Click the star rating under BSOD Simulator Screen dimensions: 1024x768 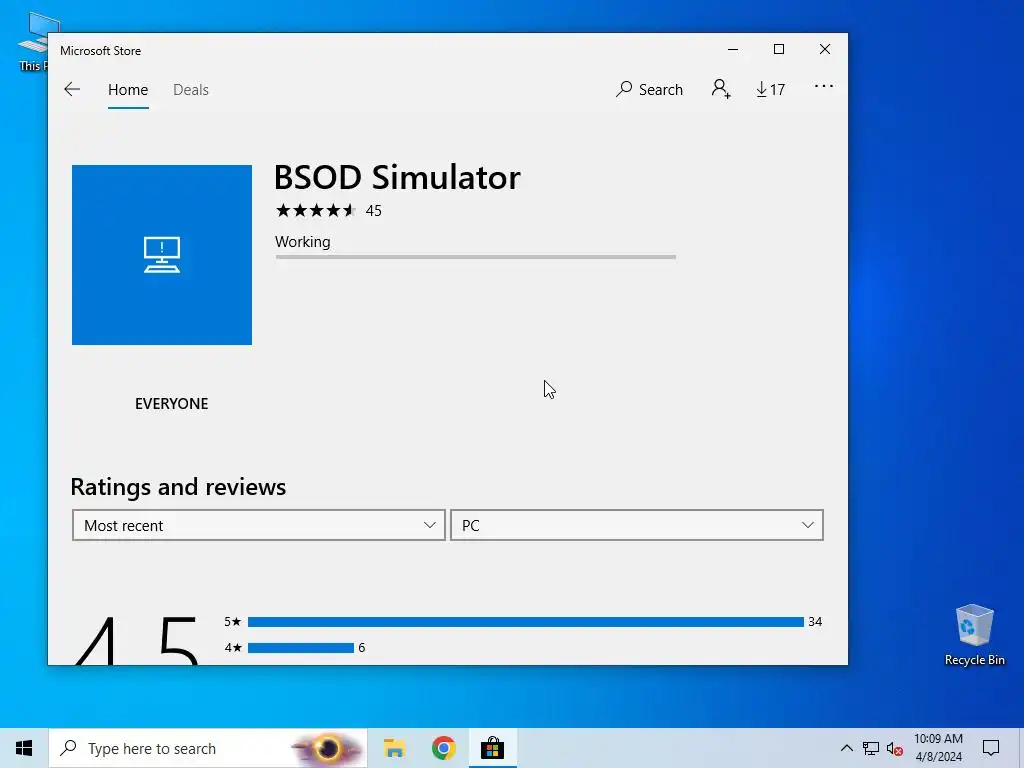coord(315,210)
